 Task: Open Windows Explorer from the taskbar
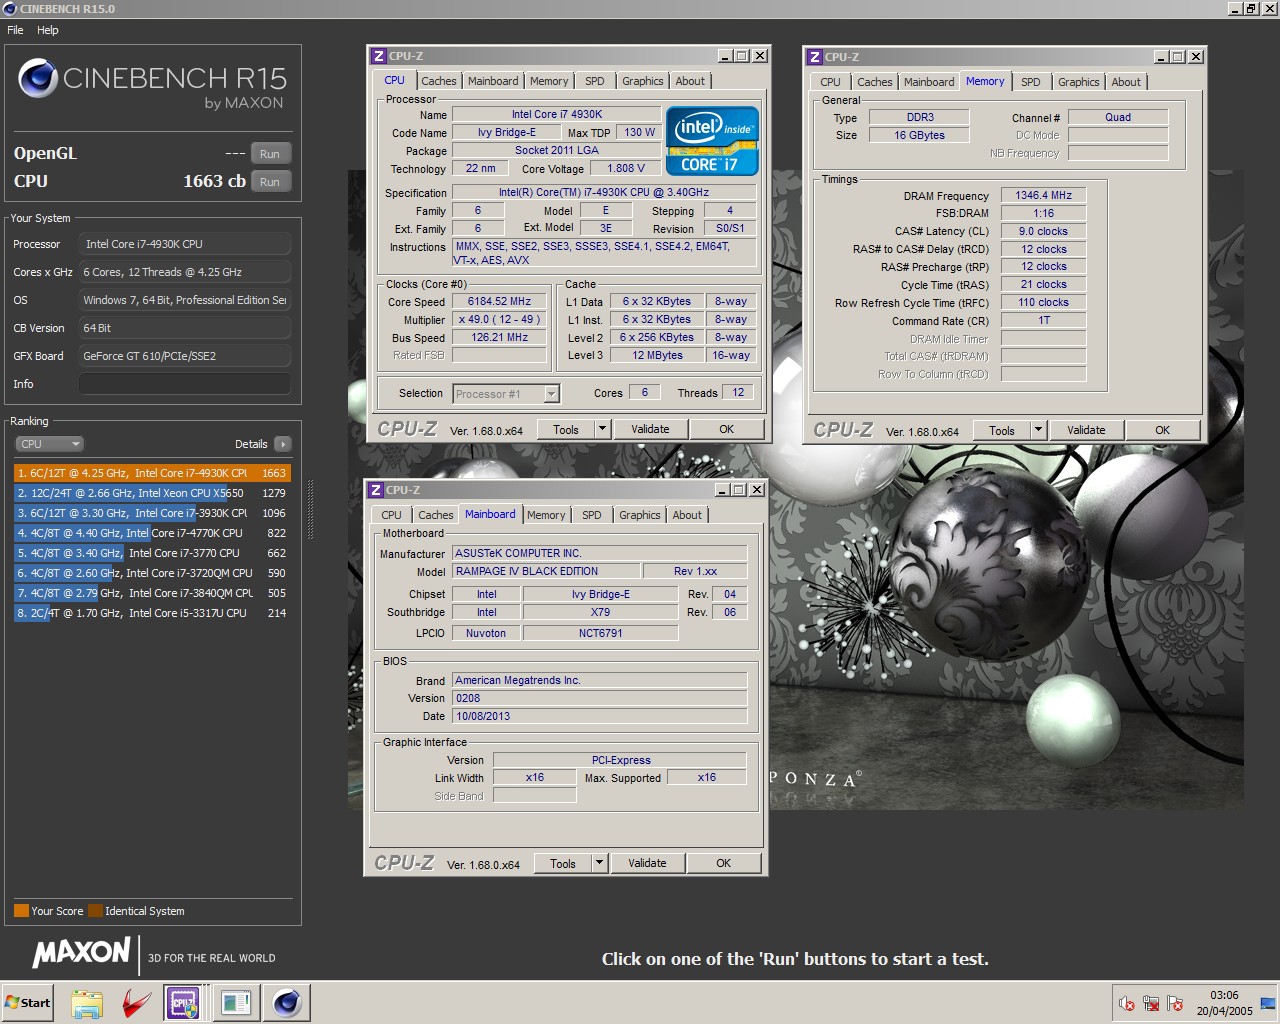(x=87, y=1003)
